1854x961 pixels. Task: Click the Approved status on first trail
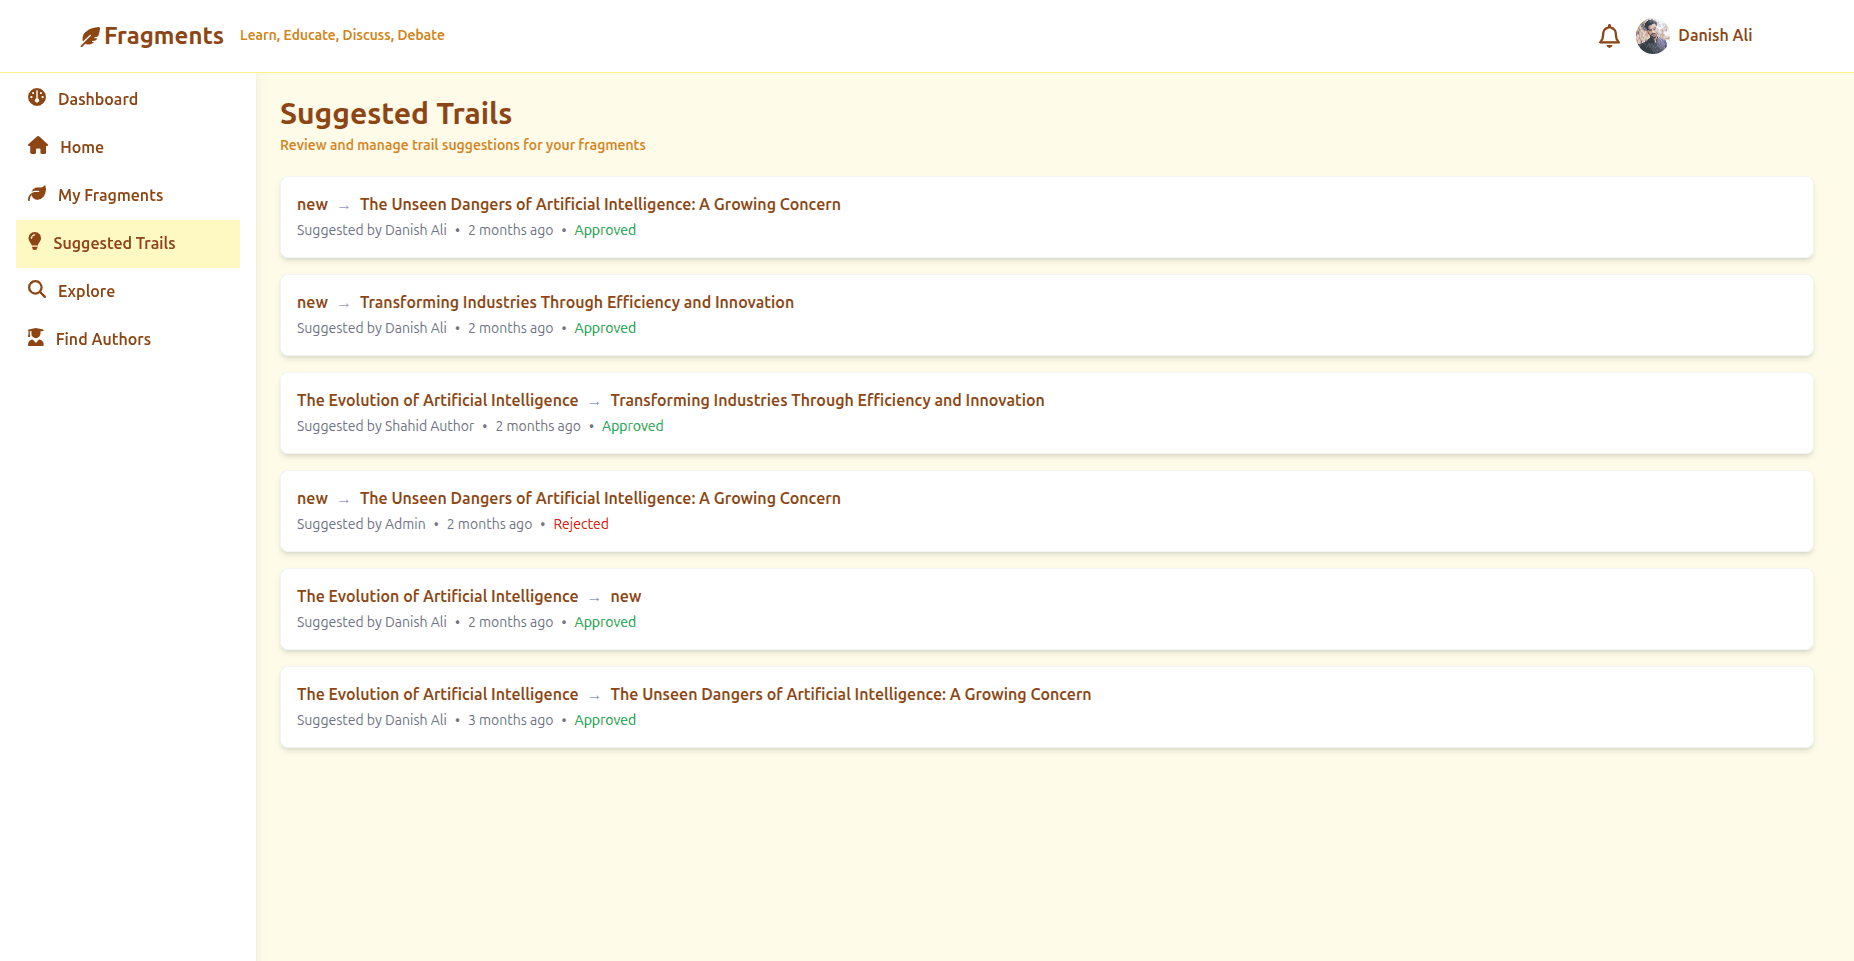[605, 229]
